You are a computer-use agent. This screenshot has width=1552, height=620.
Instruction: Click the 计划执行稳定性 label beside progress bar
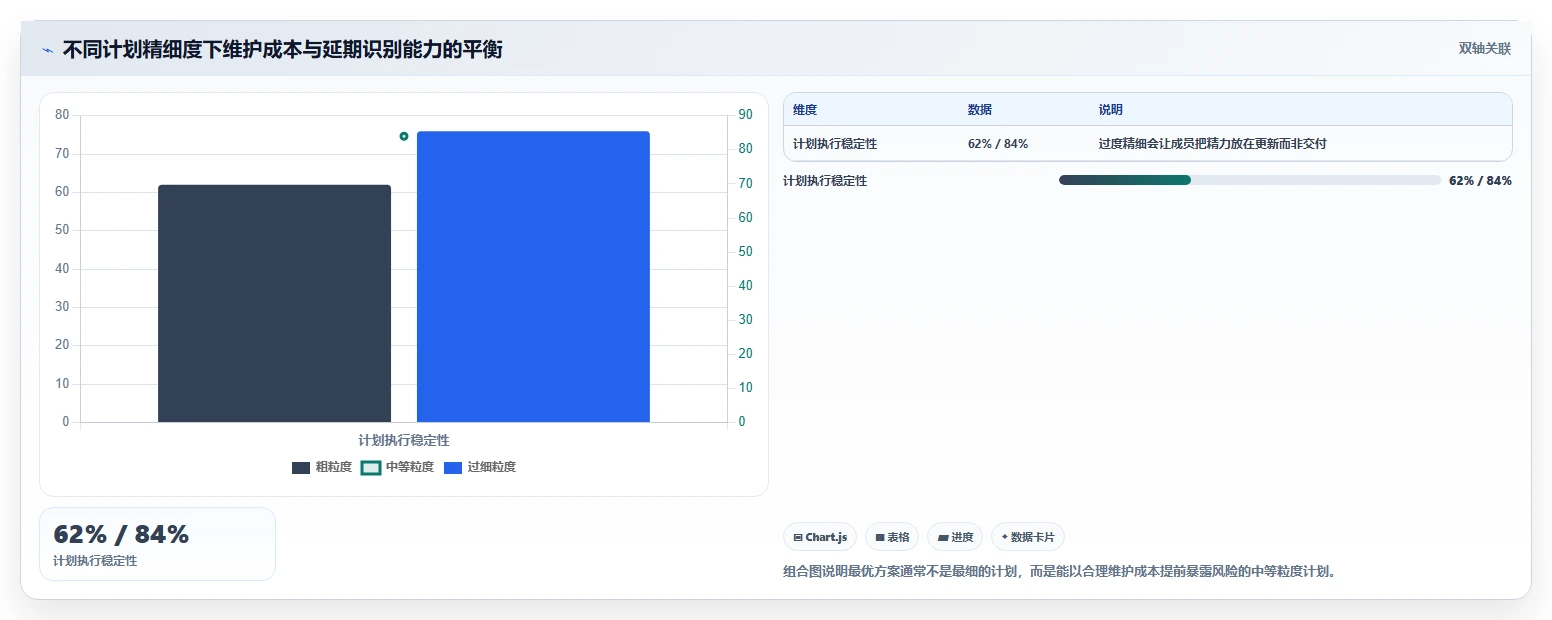tap(825, 181)
